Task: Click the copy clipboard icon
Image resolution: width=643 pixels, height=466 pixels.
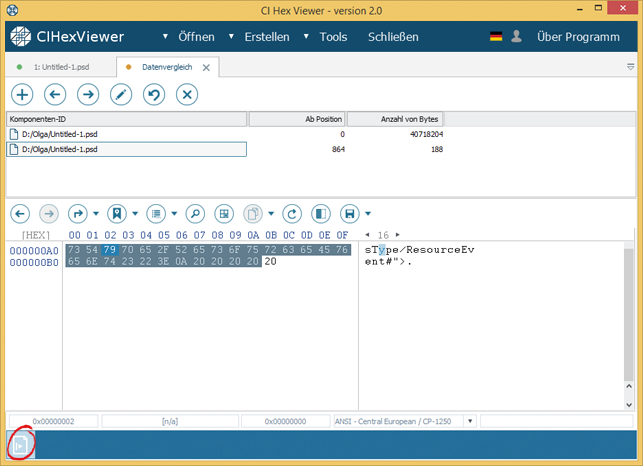Action: tap(253, 214)
